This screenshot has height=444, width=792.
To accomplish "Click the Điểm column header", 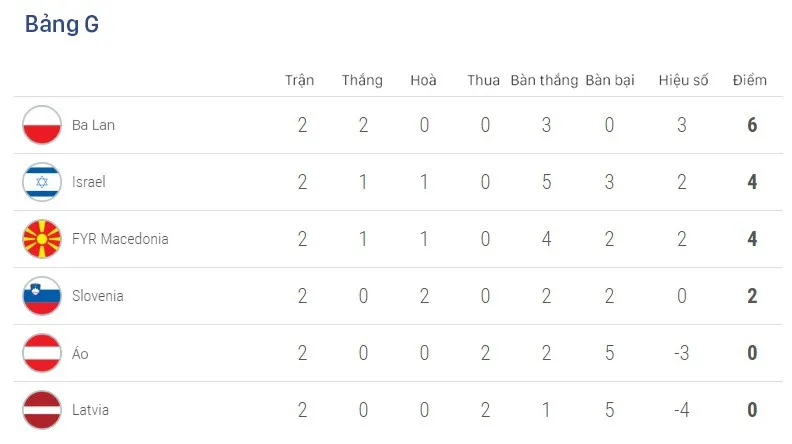I will [750, 80].
